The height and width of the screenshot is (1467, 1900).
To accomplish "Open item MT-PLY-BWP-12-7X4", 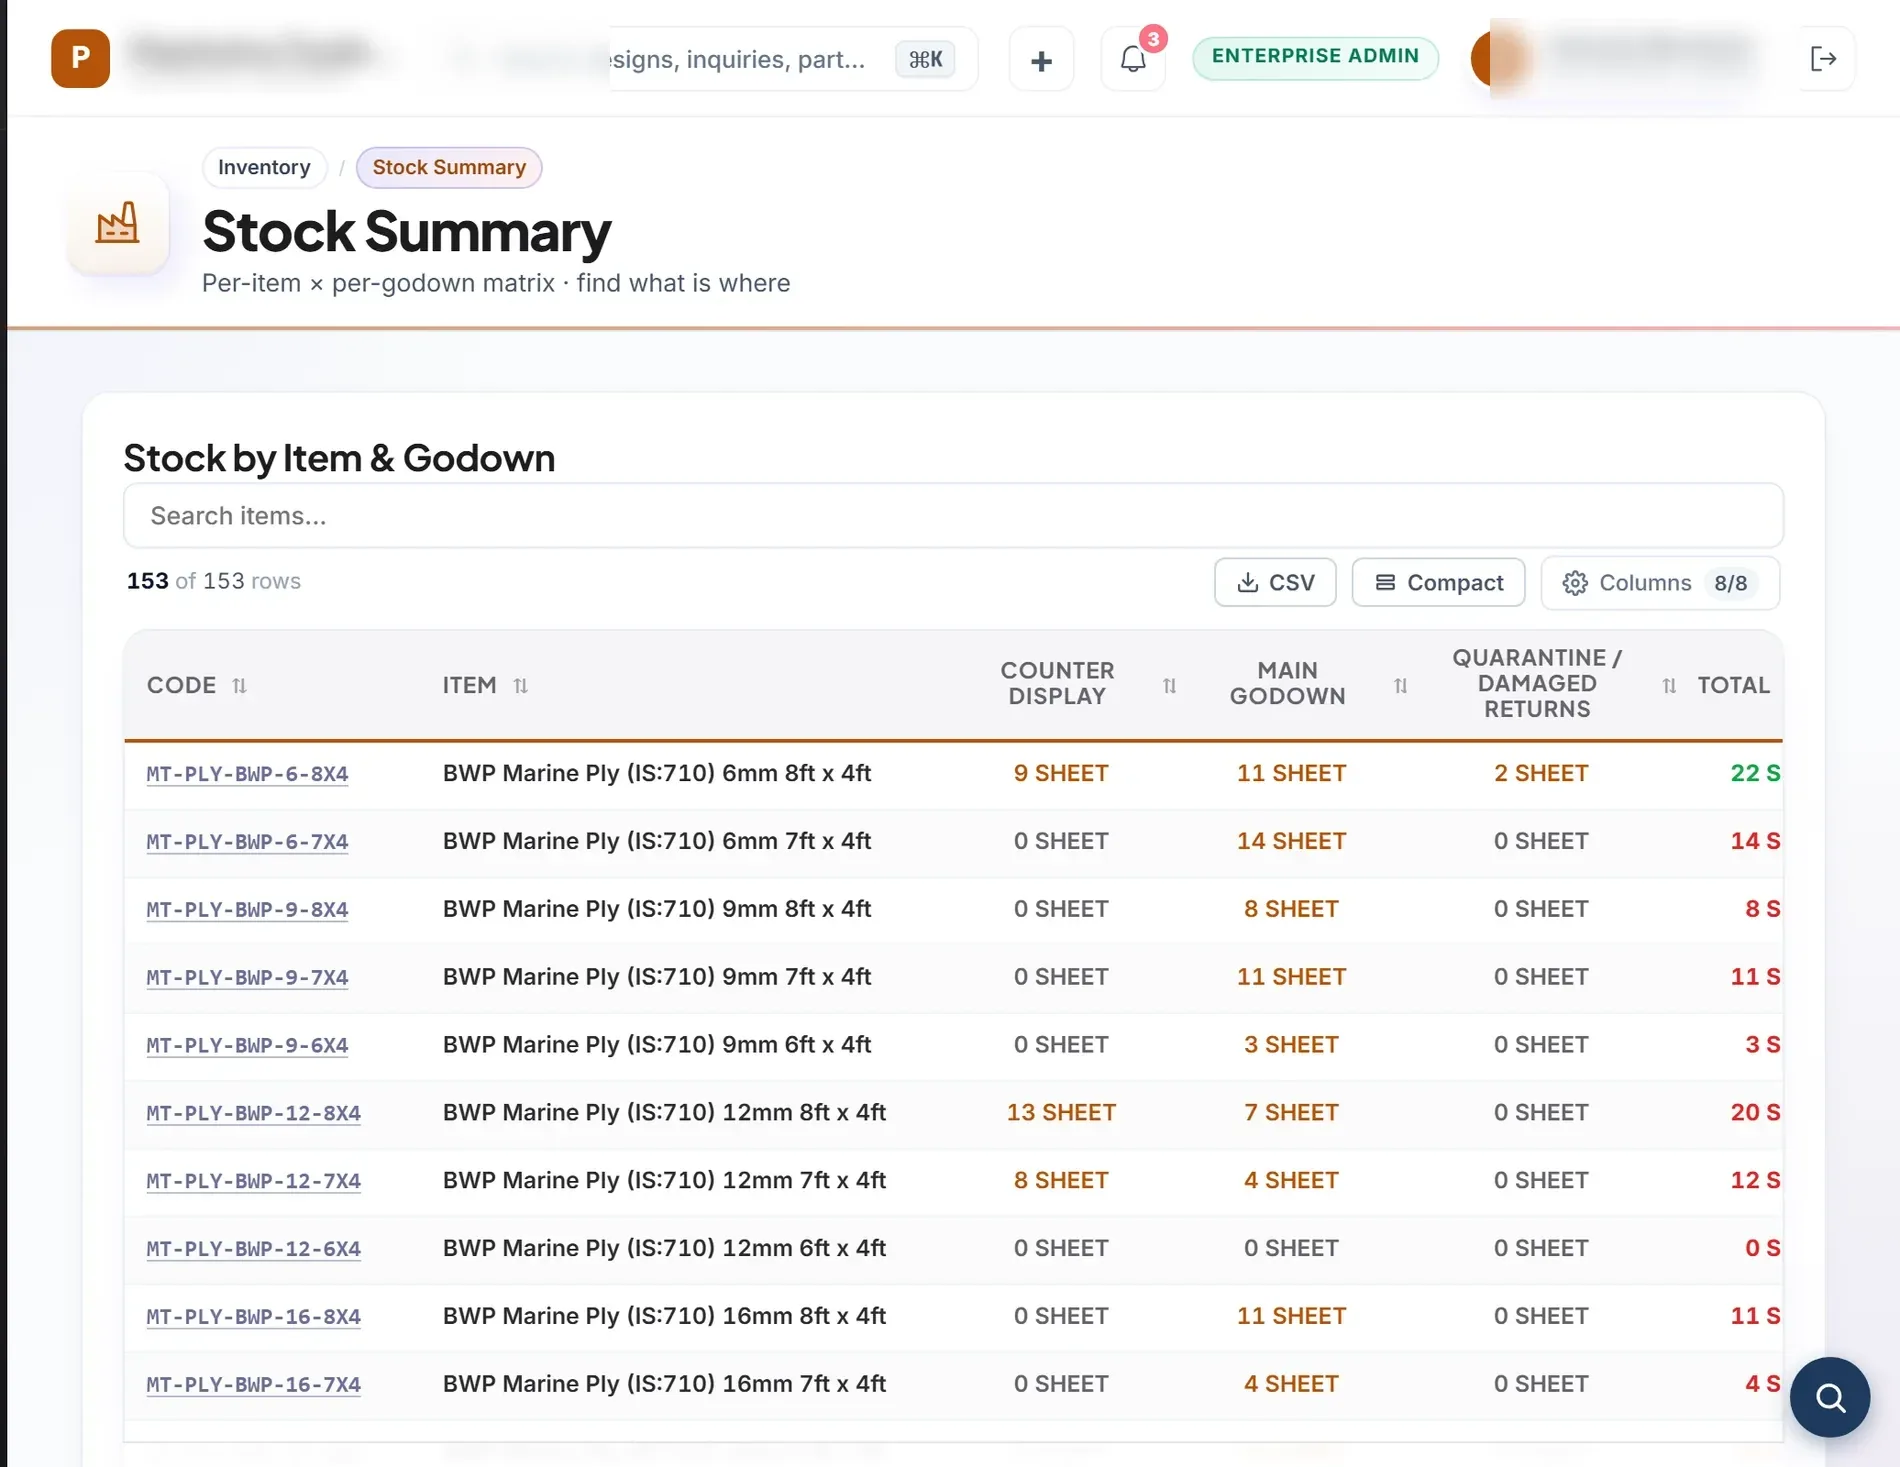I will [x=253, y=1181].
